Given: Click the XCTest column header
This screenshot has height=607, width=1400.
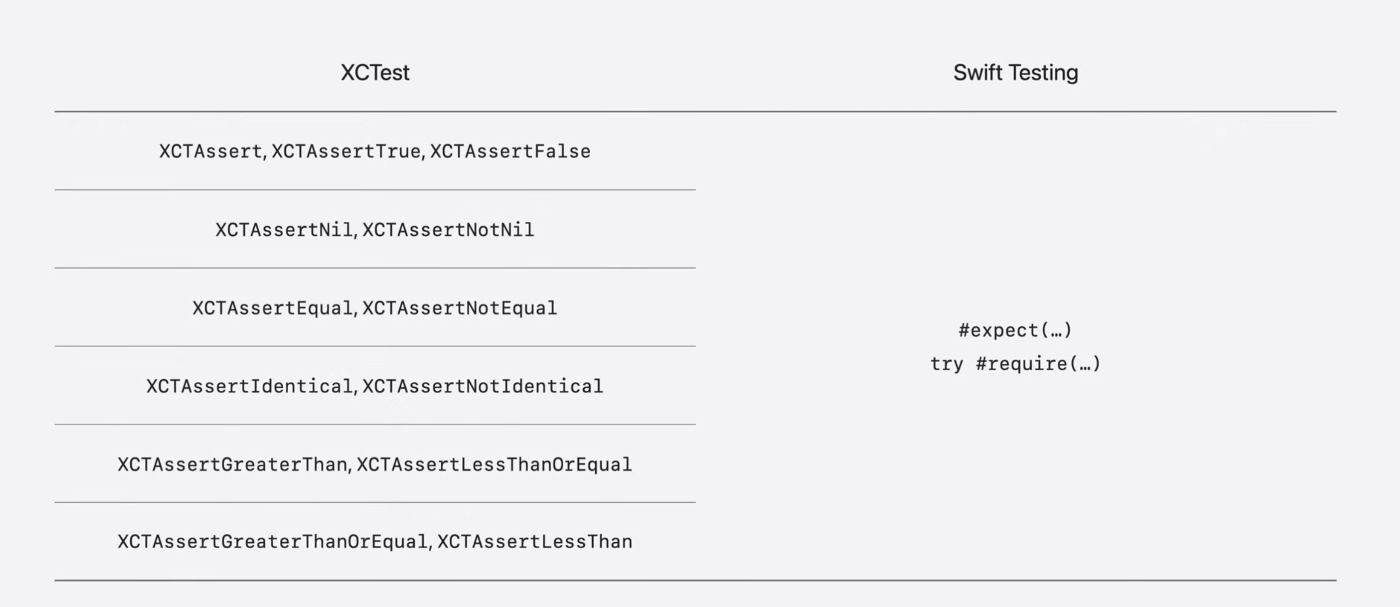Looking at the screenshot, I should [375, 73].
